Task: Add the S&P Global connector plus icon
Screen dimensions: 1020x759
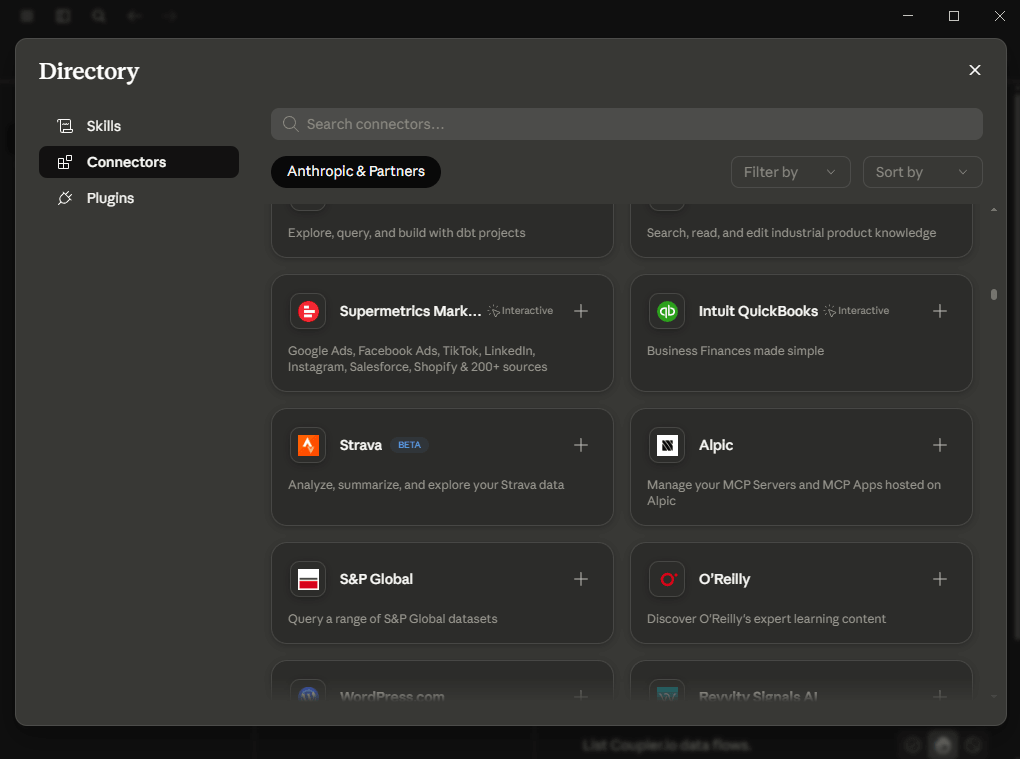Action: 580,579
